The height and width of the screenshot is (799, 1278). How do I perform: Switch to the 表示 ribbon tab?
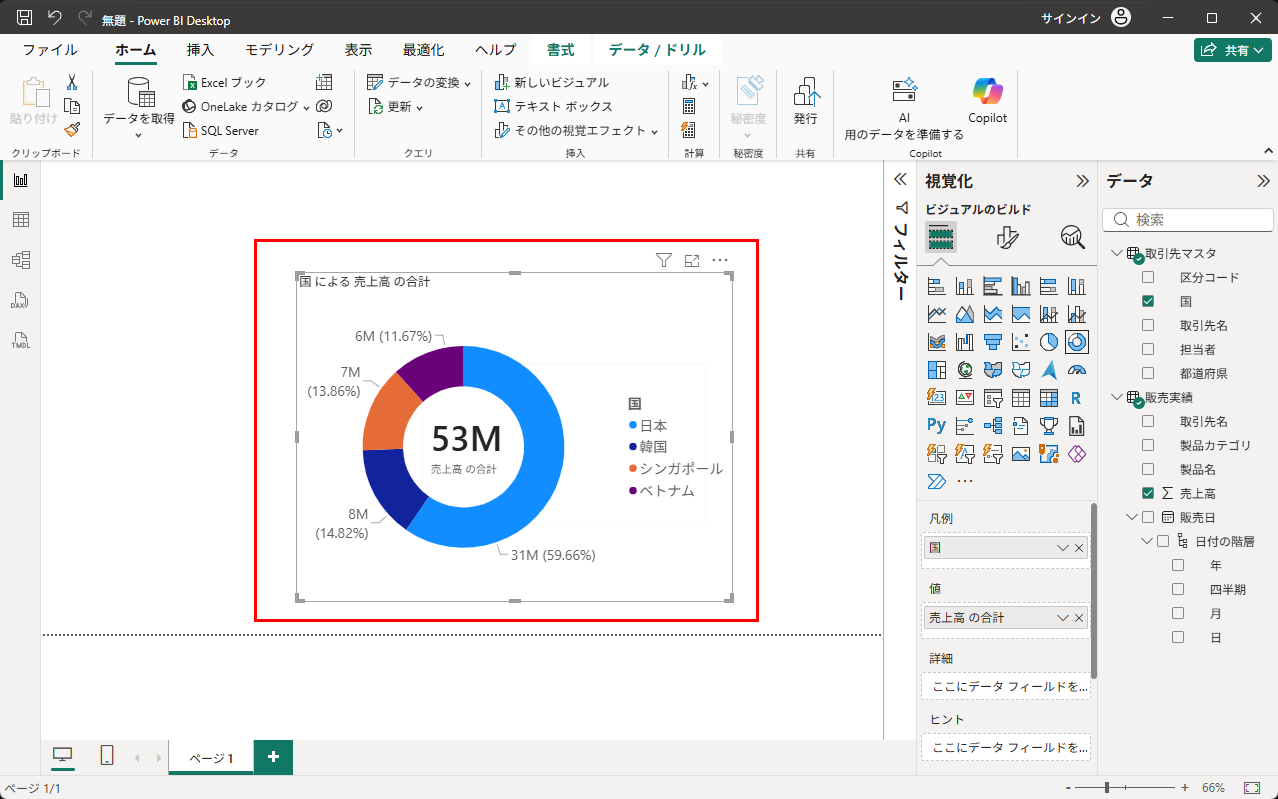point(358,50)
